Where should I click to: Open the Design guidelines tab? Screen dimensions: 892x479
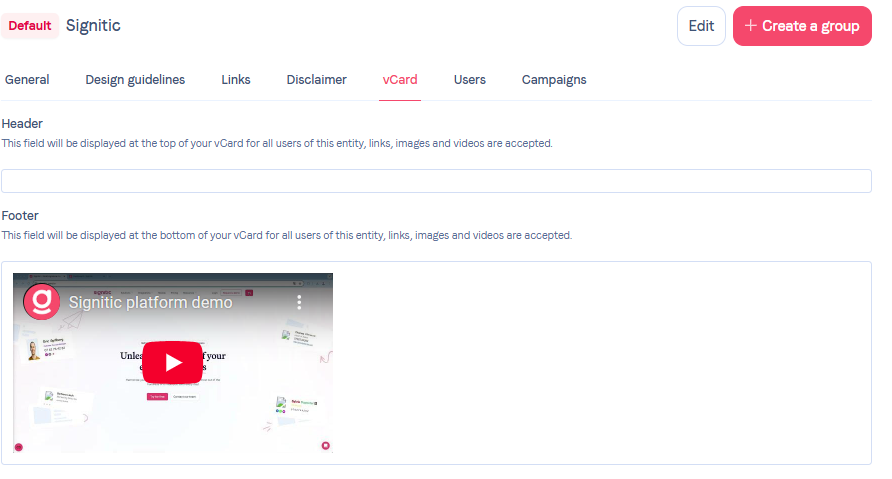tap(135, 80)
